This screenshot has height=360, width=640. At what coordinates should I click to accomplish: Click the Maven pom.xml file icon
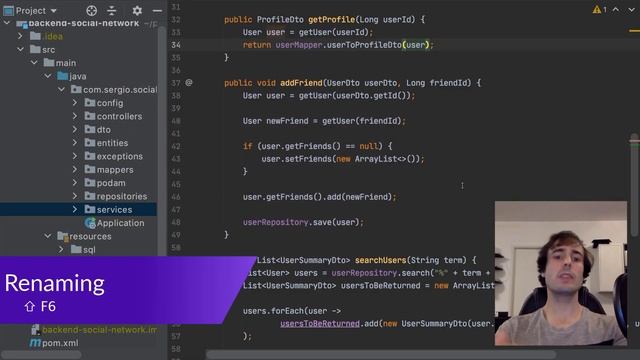point(36,343)
